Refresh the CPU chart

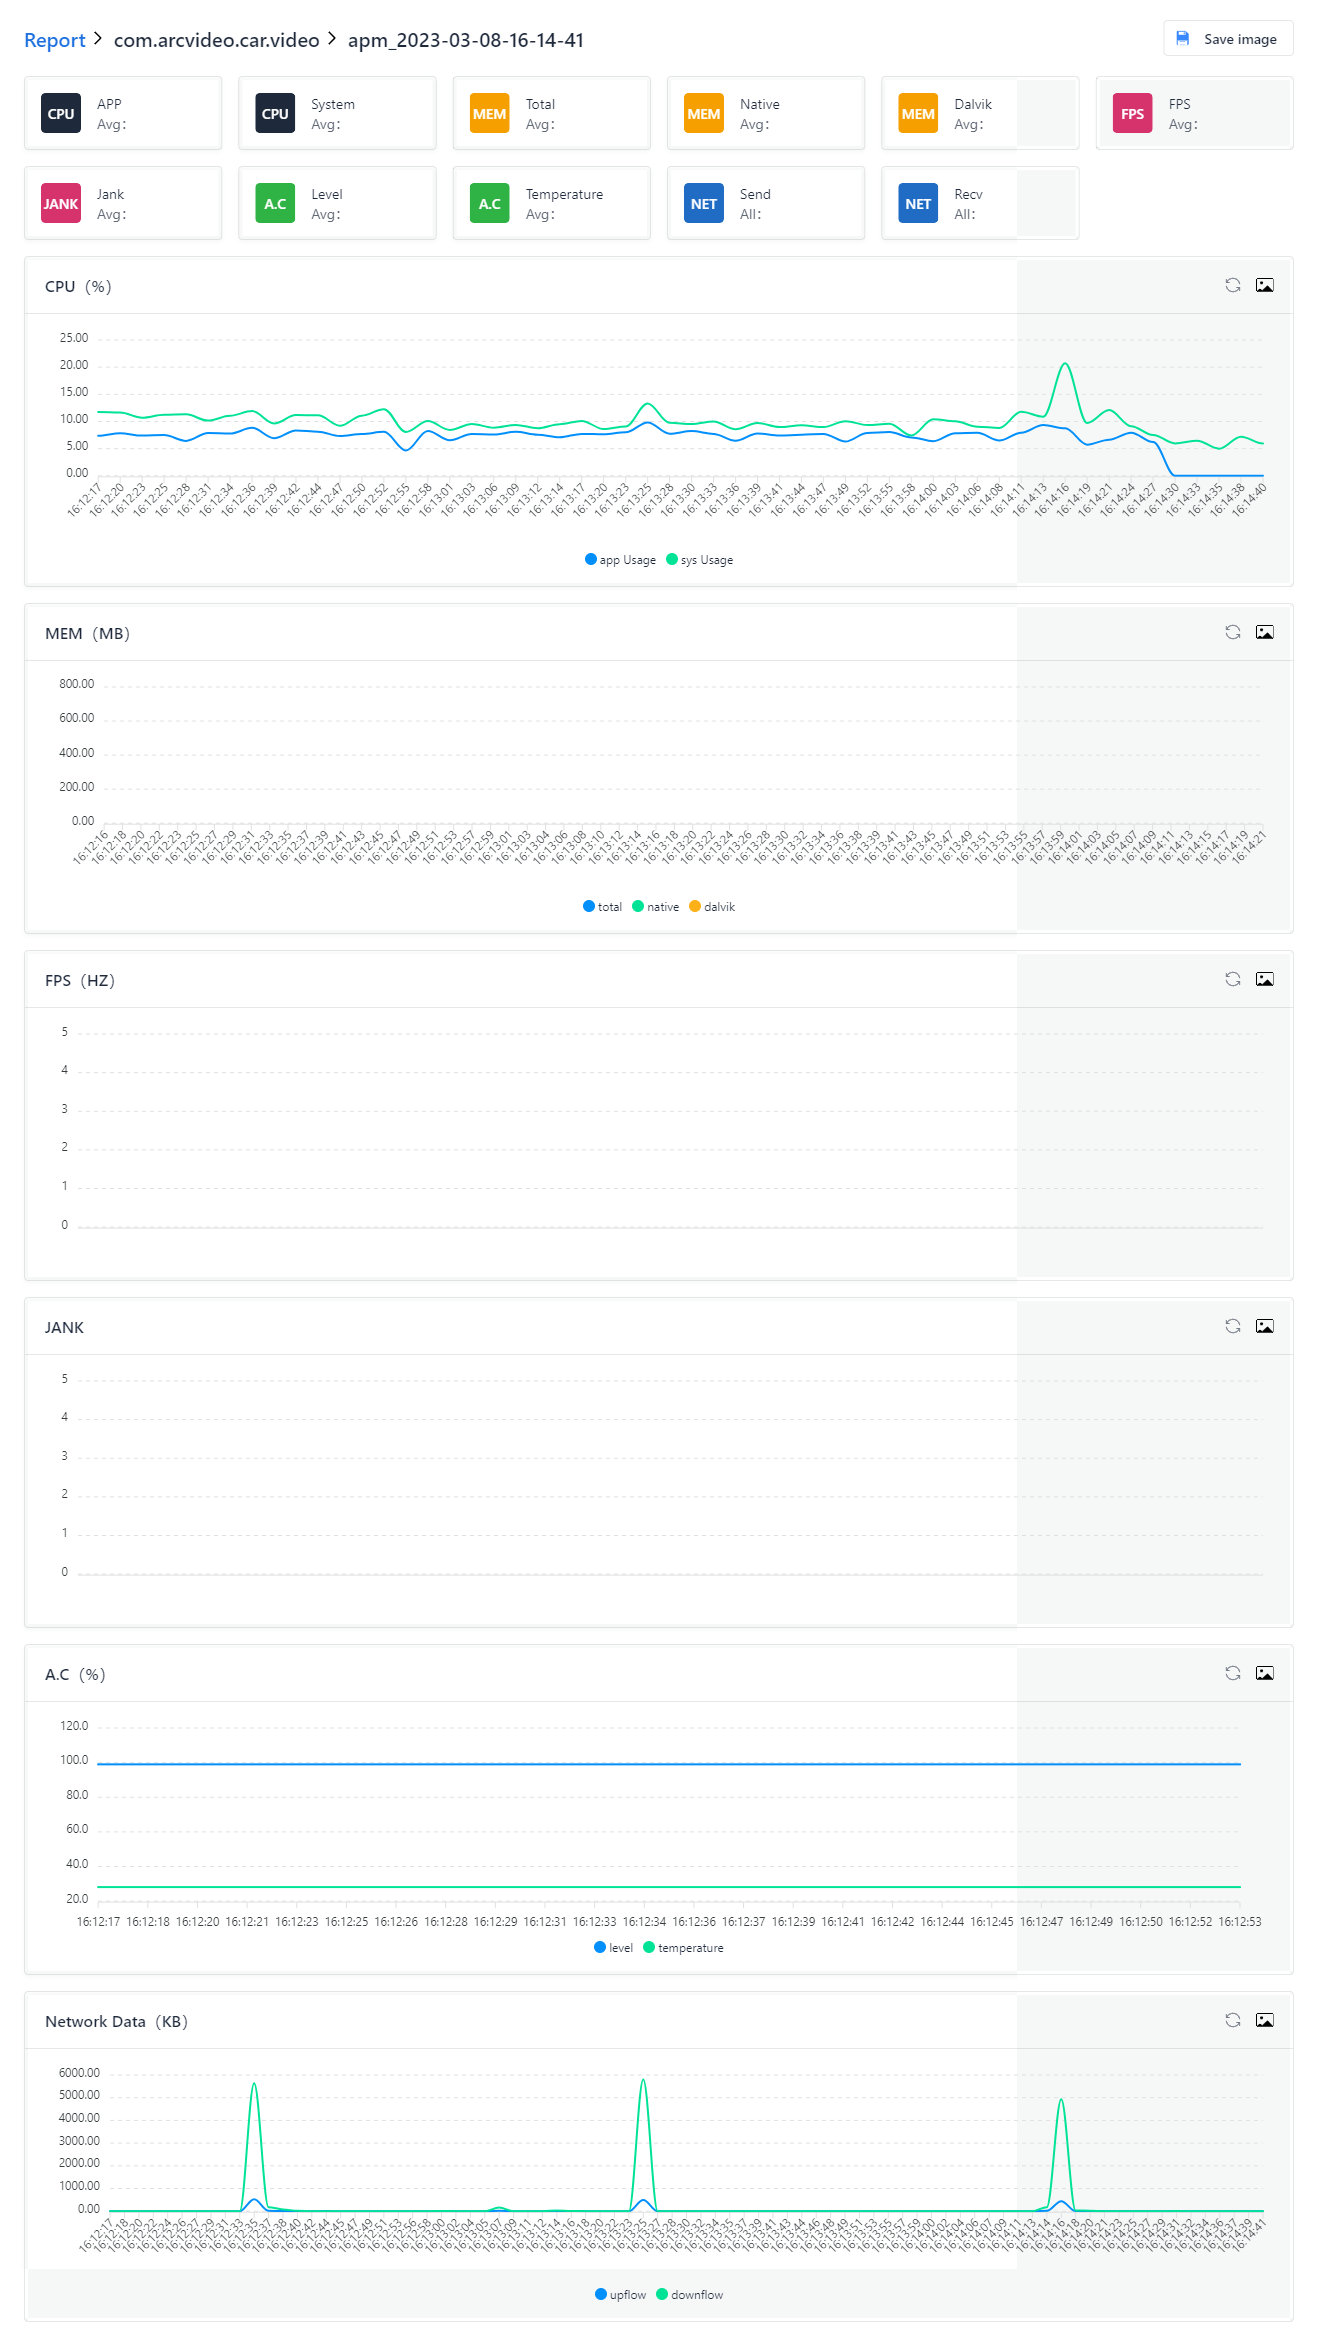(1233, 285)
